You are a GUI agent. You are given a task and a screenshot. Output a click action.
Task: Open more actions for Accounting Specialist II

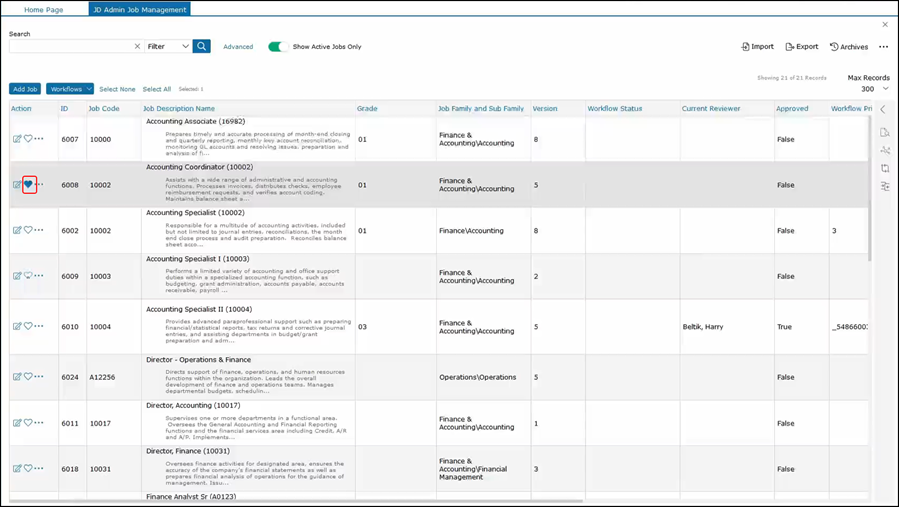click(40, 326)
